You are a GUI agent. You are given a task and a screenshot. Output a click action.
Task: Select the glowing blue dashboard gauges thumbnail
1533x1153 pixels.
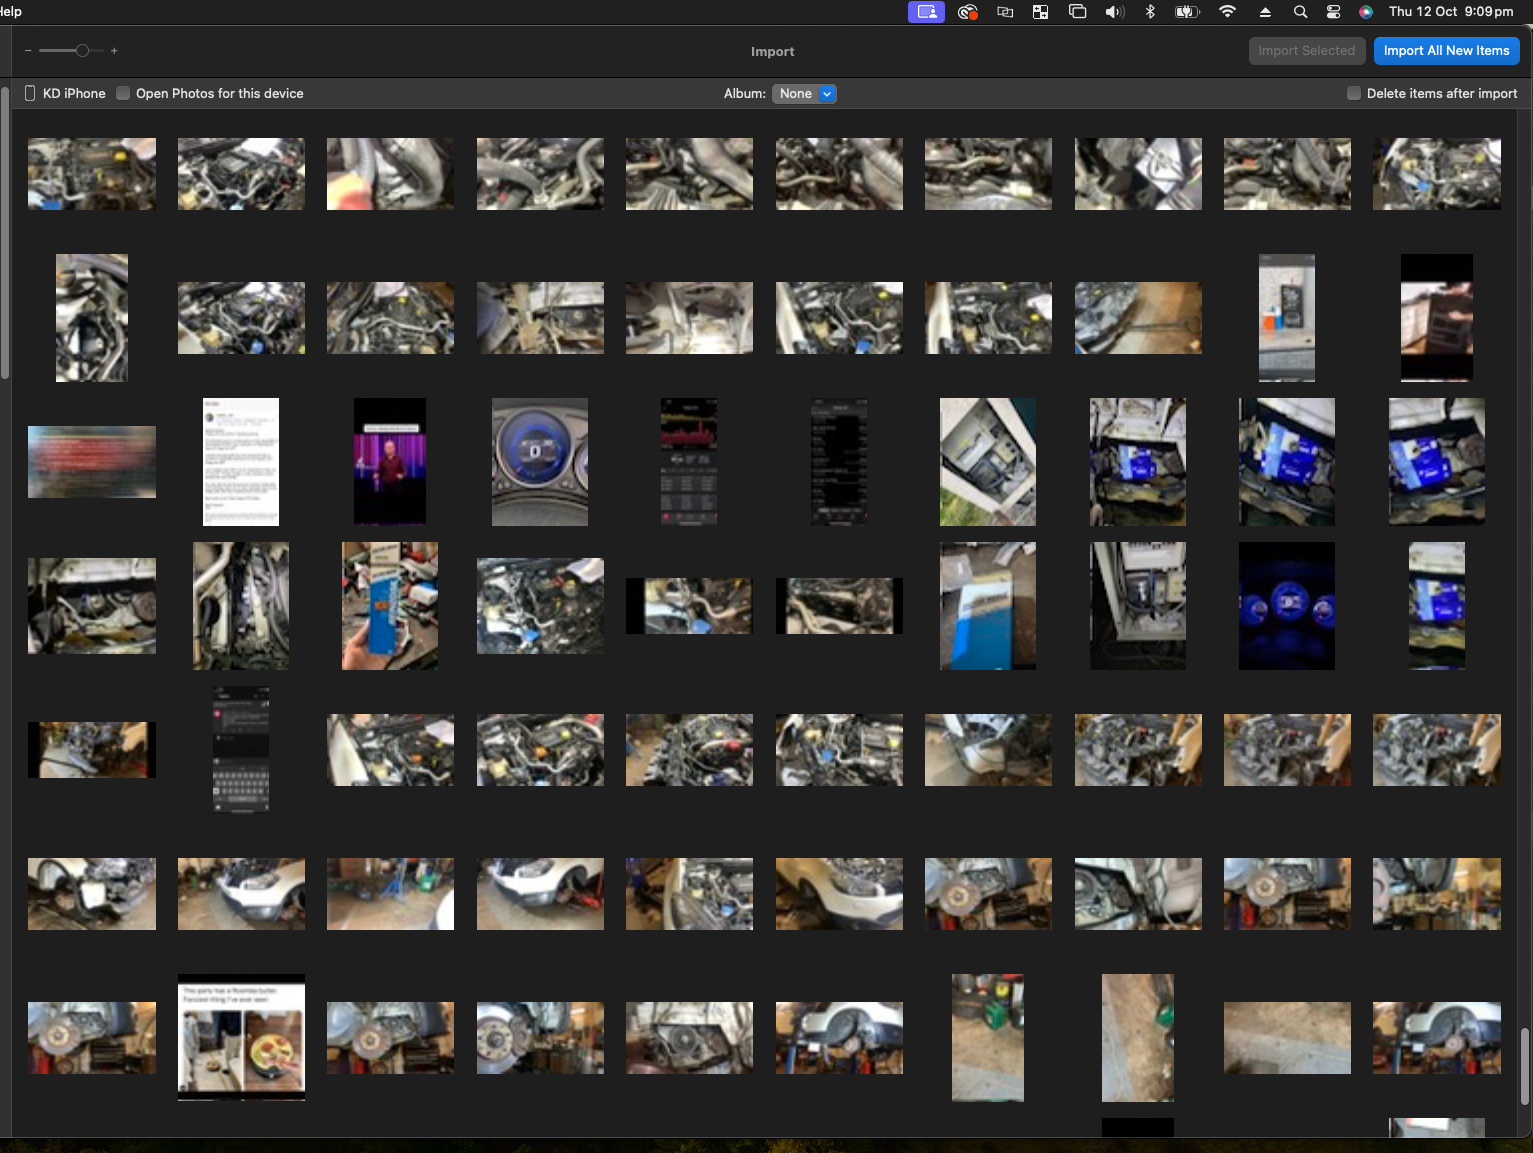(x=1287, y=606)
